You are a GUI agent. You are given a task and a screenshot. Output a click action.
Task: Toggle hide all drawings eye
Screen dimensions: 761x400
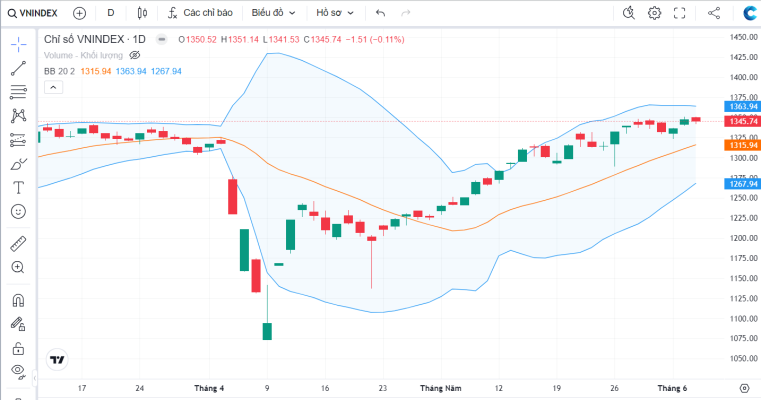coord(18,372)
